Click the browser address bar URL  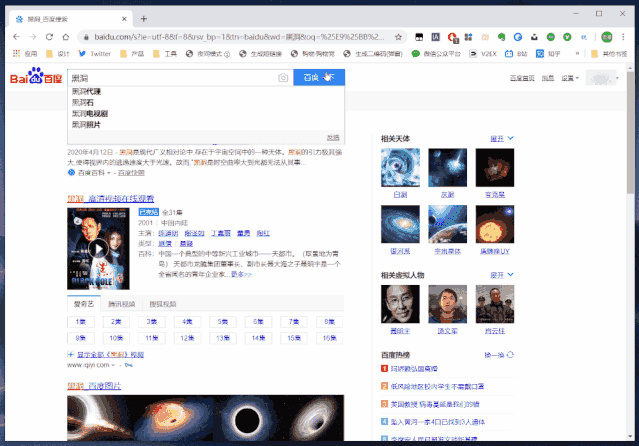239,37
